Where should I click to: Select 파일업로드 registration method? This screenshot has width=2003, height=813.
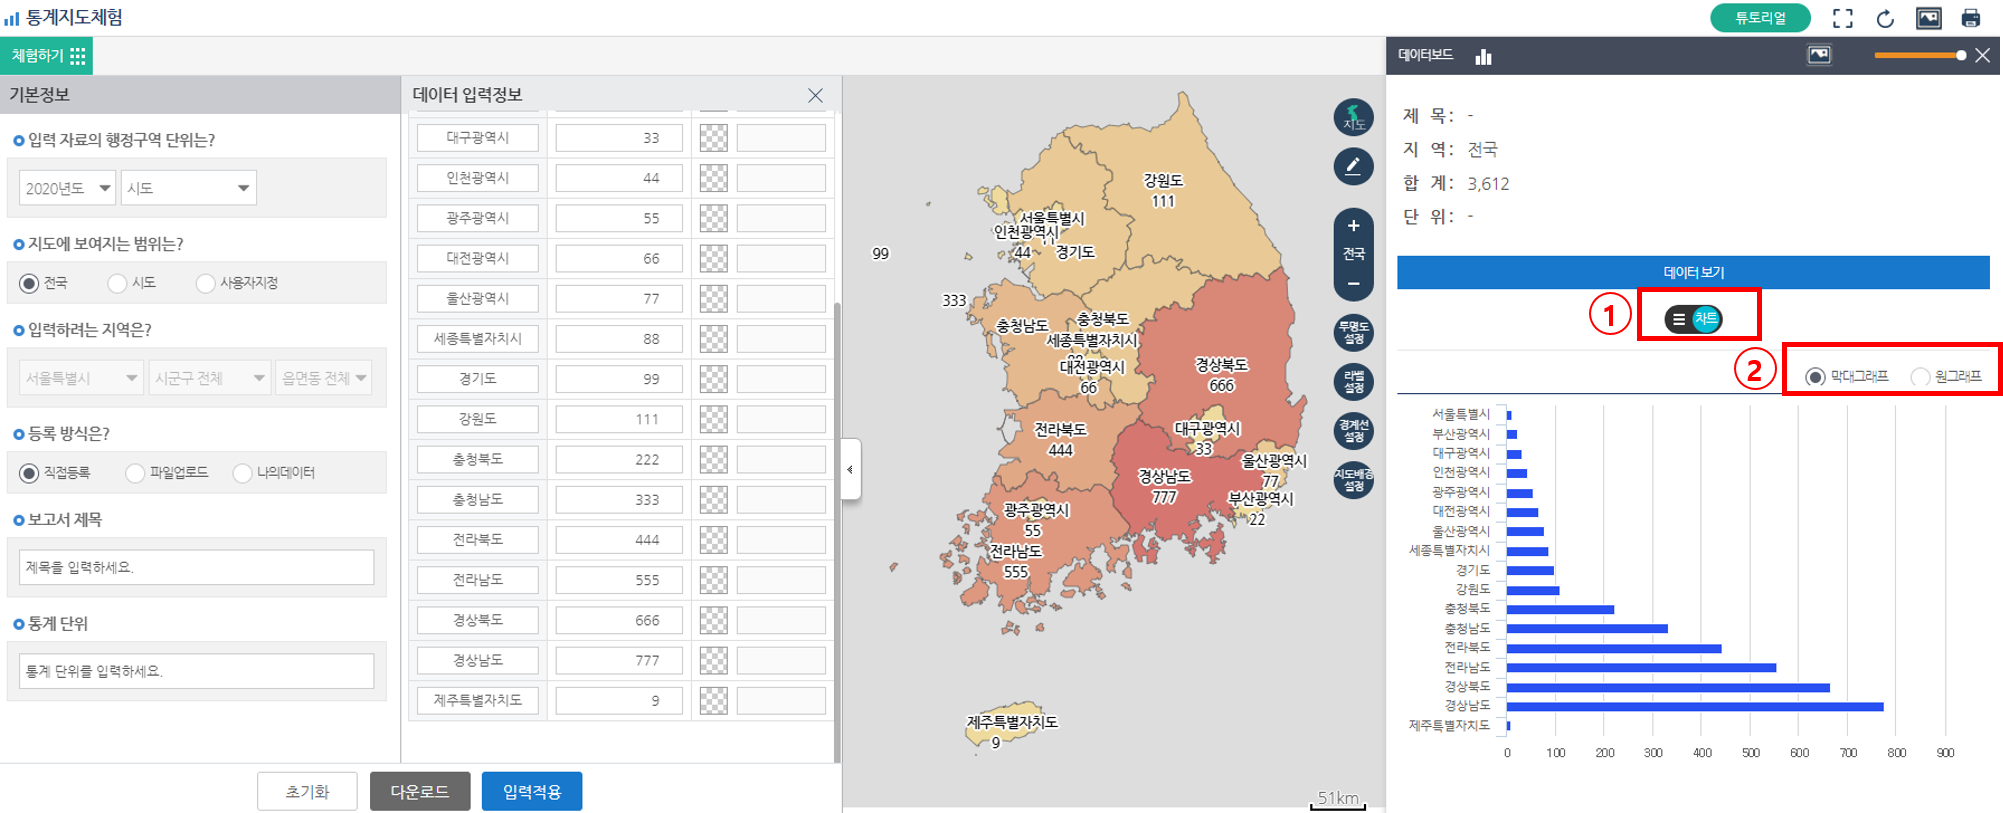pos(135,473)
